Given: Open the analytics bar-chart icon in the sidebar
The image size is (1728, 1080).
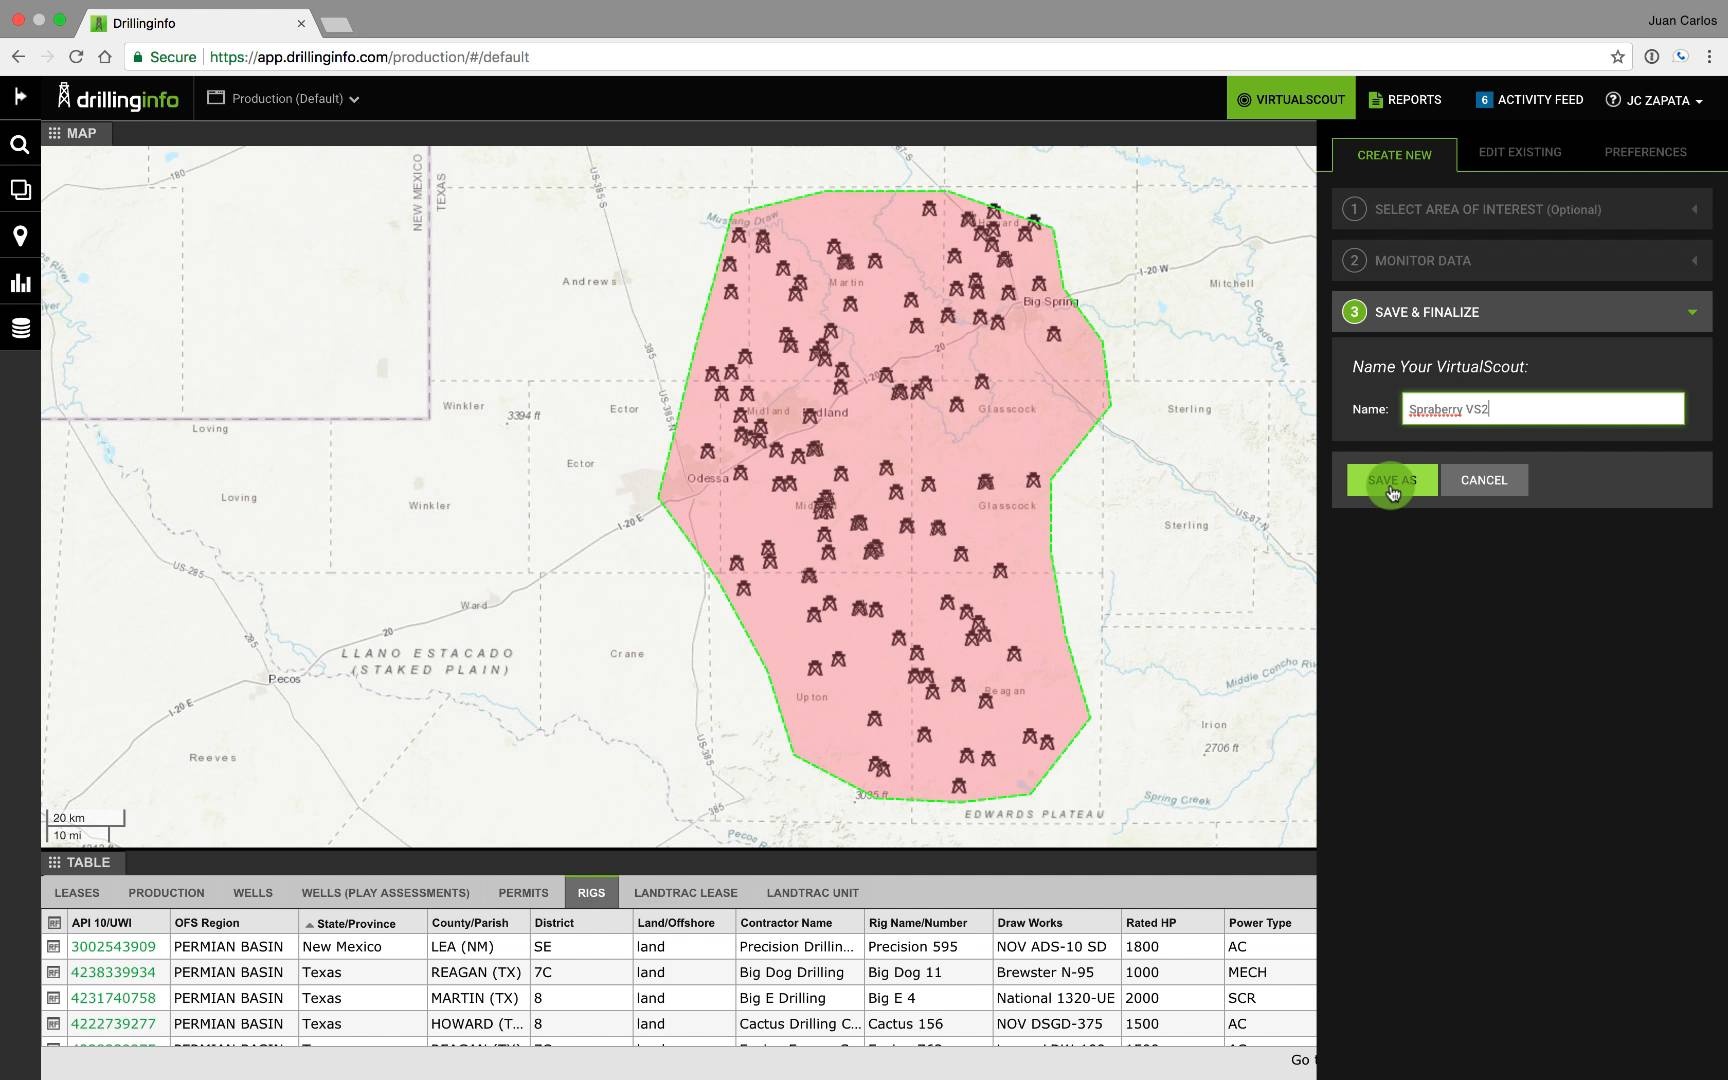Looking at the screenshot, I should tap(20, 281).
